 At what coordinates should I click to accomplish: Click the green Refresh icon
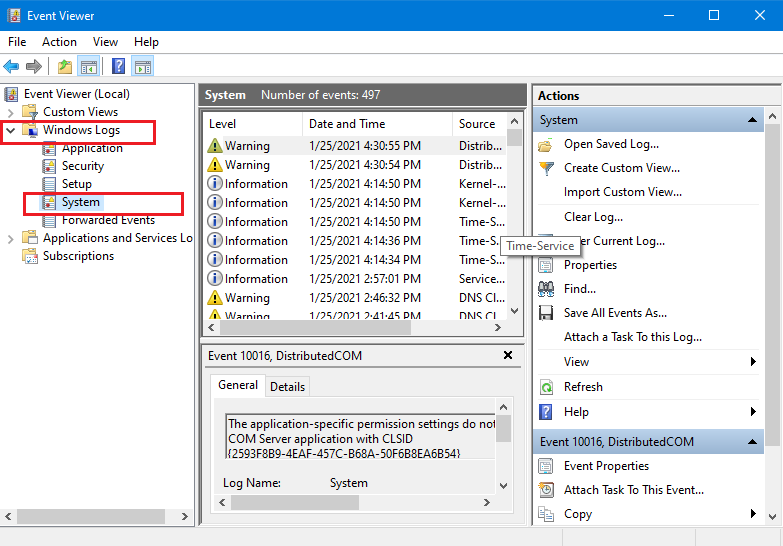point(546,387)
